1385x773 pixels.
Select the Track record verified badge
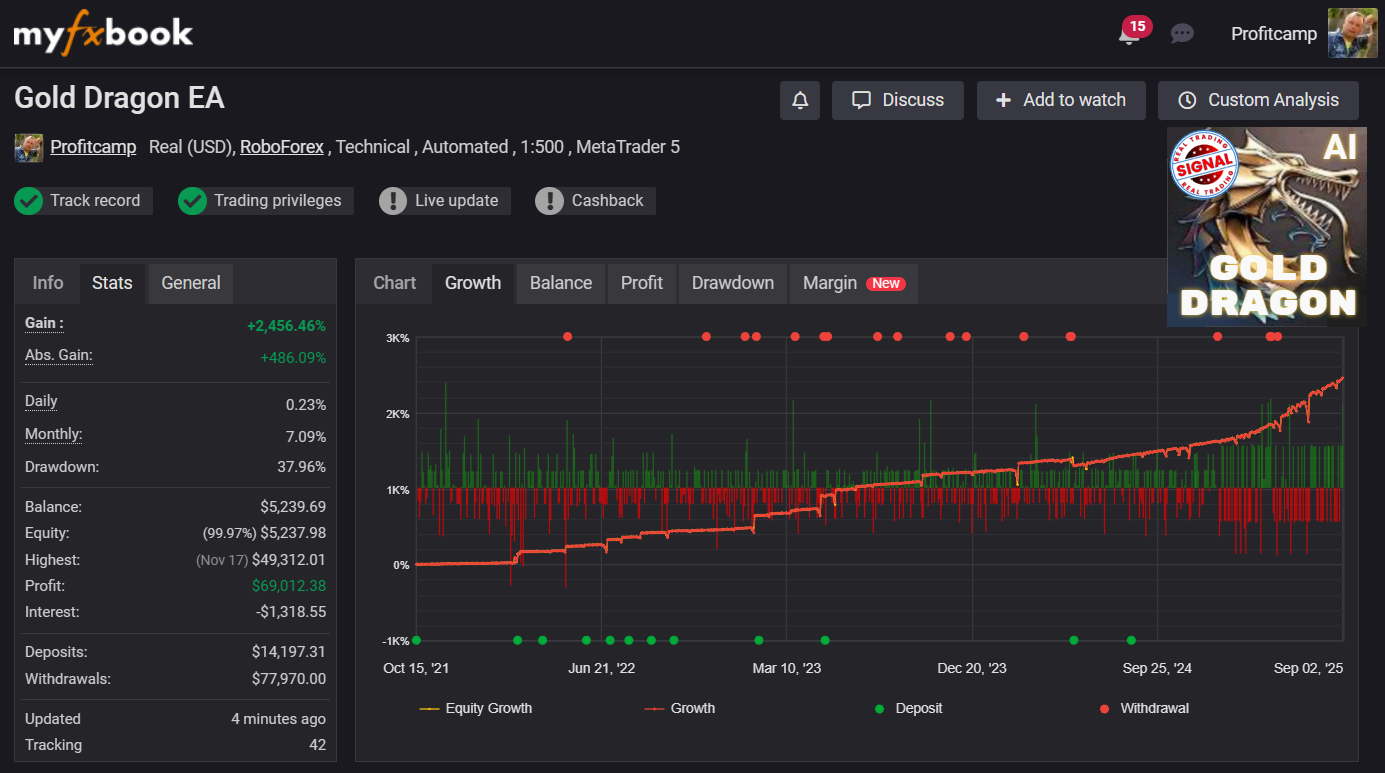(83, 200)
